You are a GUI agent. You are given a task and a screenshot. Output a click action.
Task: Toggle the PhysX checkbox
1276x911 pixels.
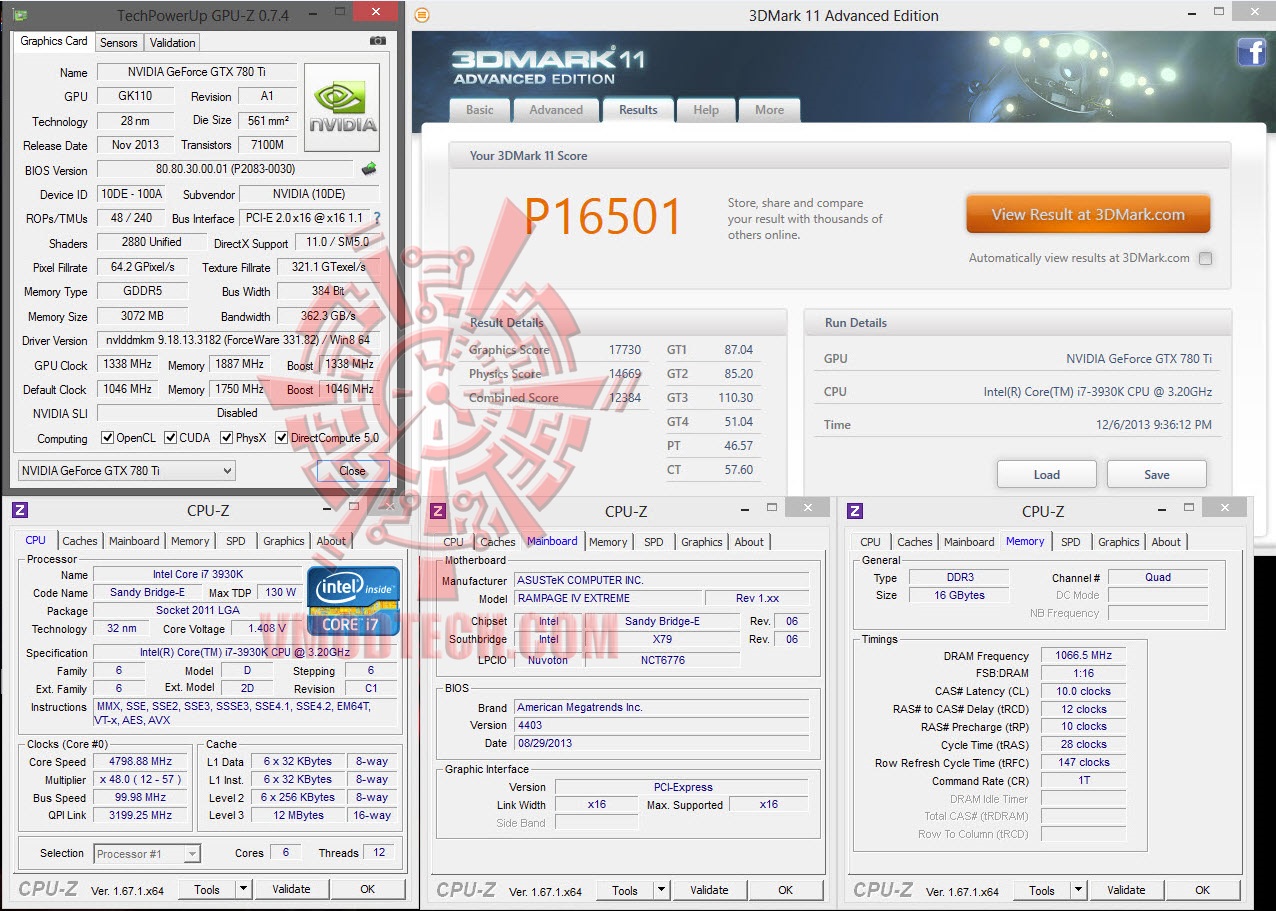227,438
